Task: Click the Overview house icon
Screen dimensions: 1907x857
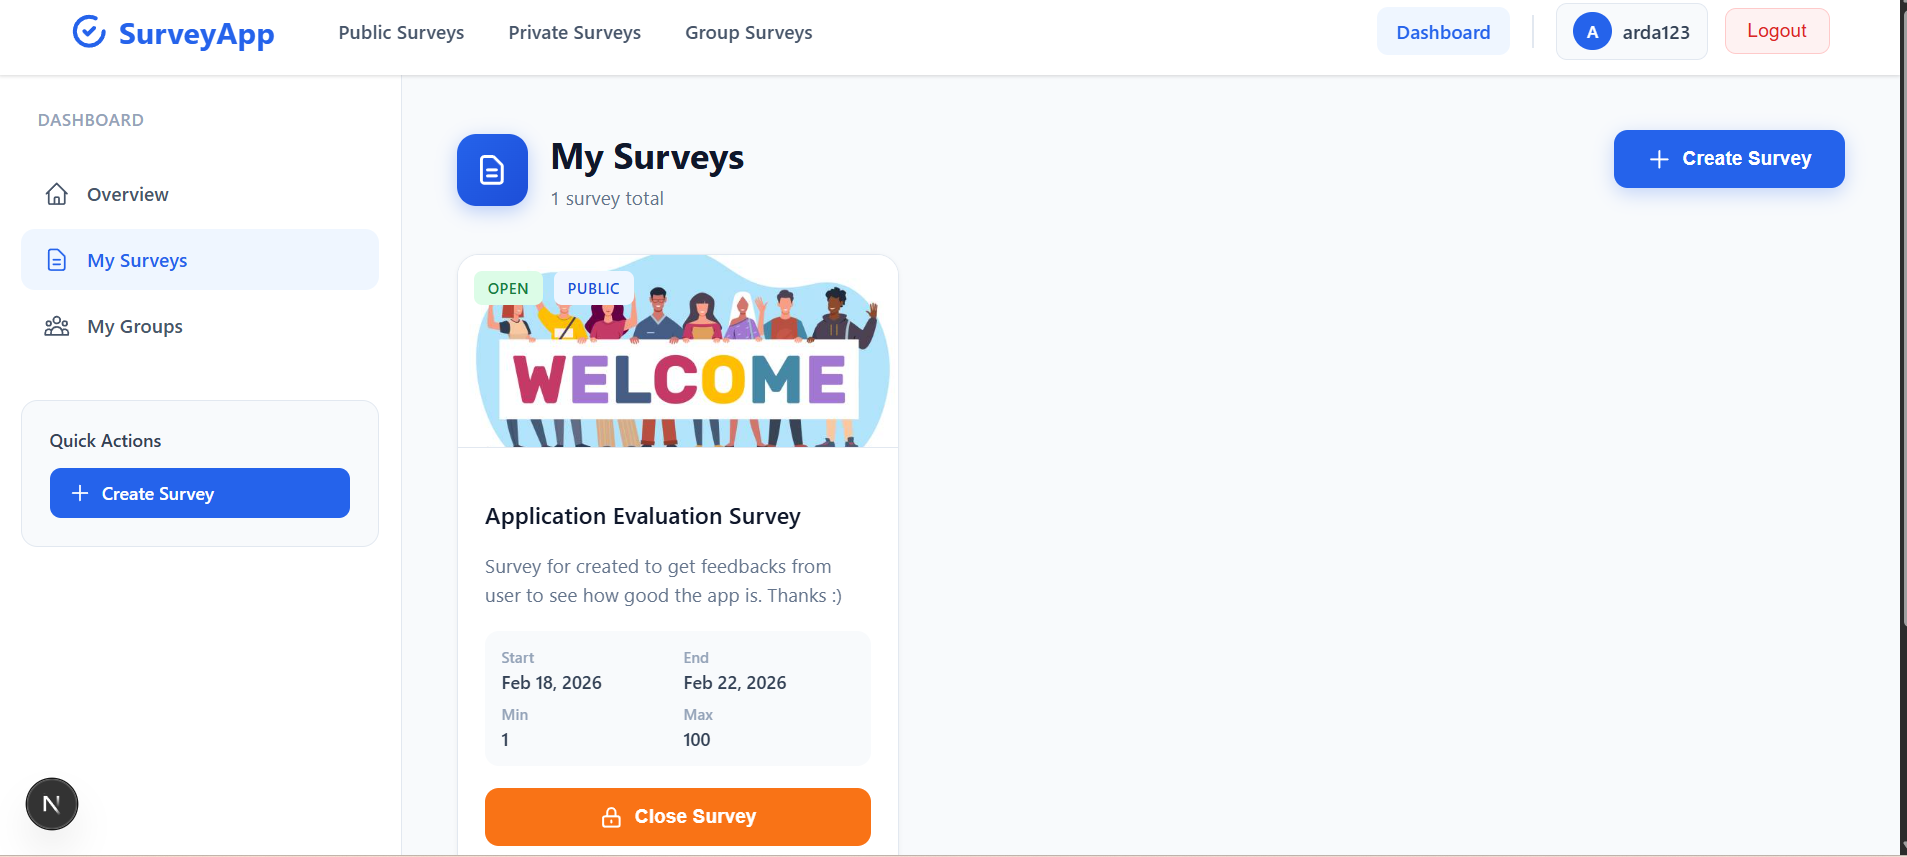Action: (57, 194)
